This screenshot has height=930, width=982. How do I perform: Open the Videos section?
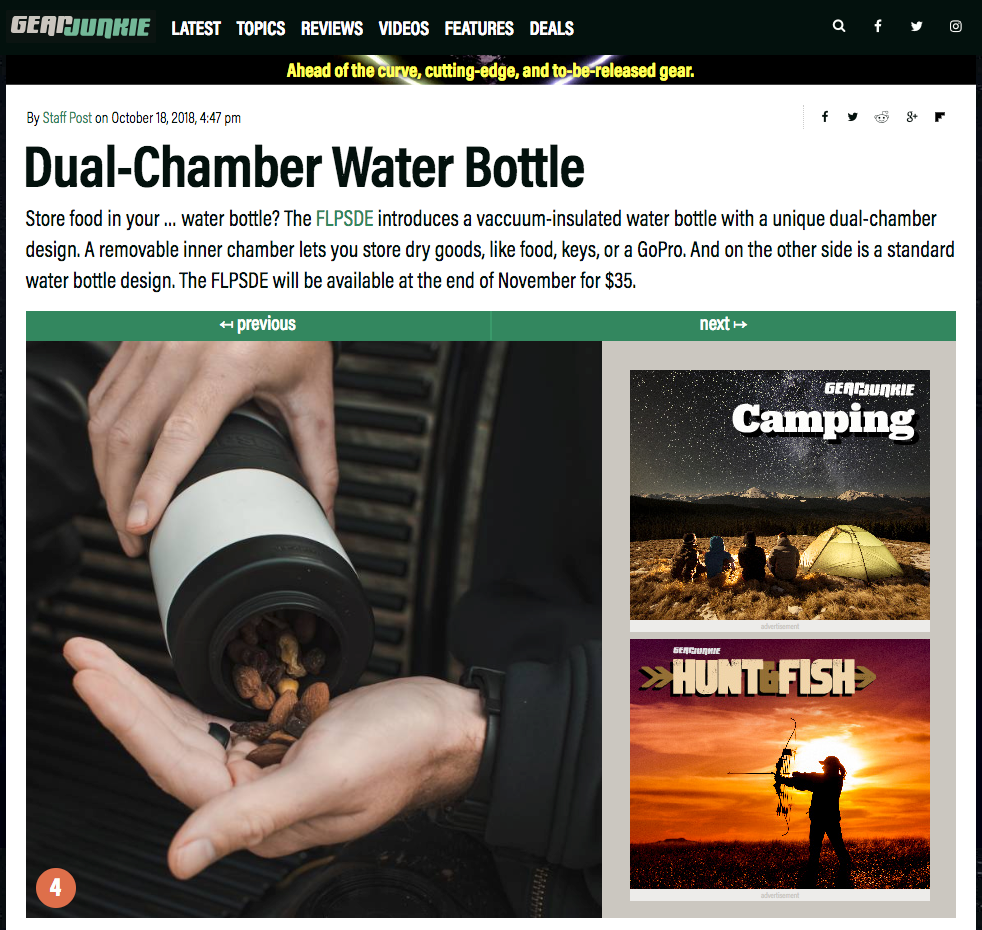(x=403, y=28)
